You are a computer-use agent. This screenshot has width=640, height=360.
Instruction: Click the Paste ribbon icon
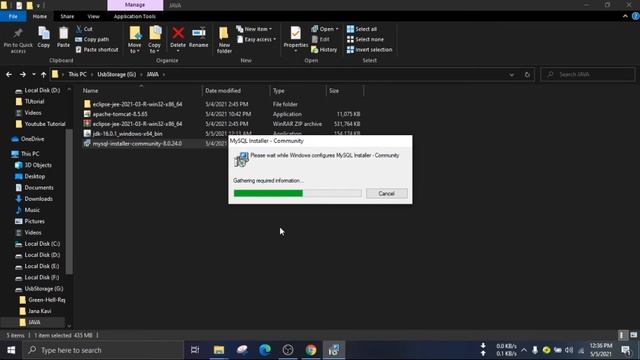pos(63,37)
